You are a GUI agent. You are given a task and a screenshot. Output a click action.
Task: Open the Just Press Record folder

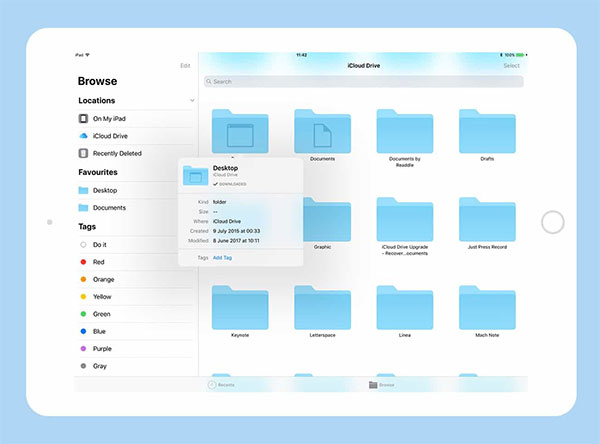pyautogui.click(x=487, y=220)
